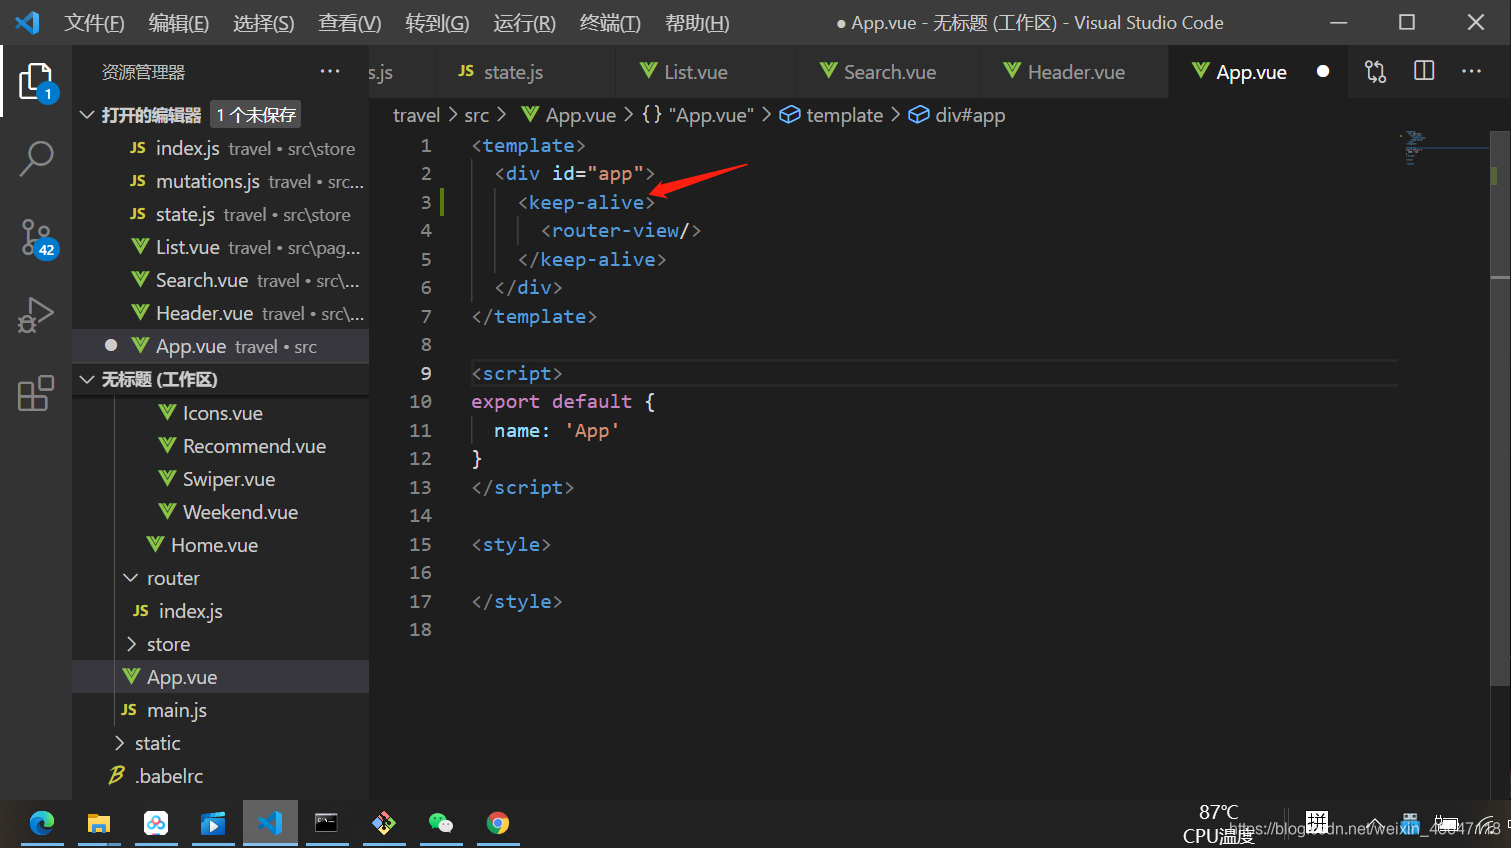Open the Baidu Netdisk taskbar icon
Viewport: 1511px width, 848px height.
pos(156,823)
